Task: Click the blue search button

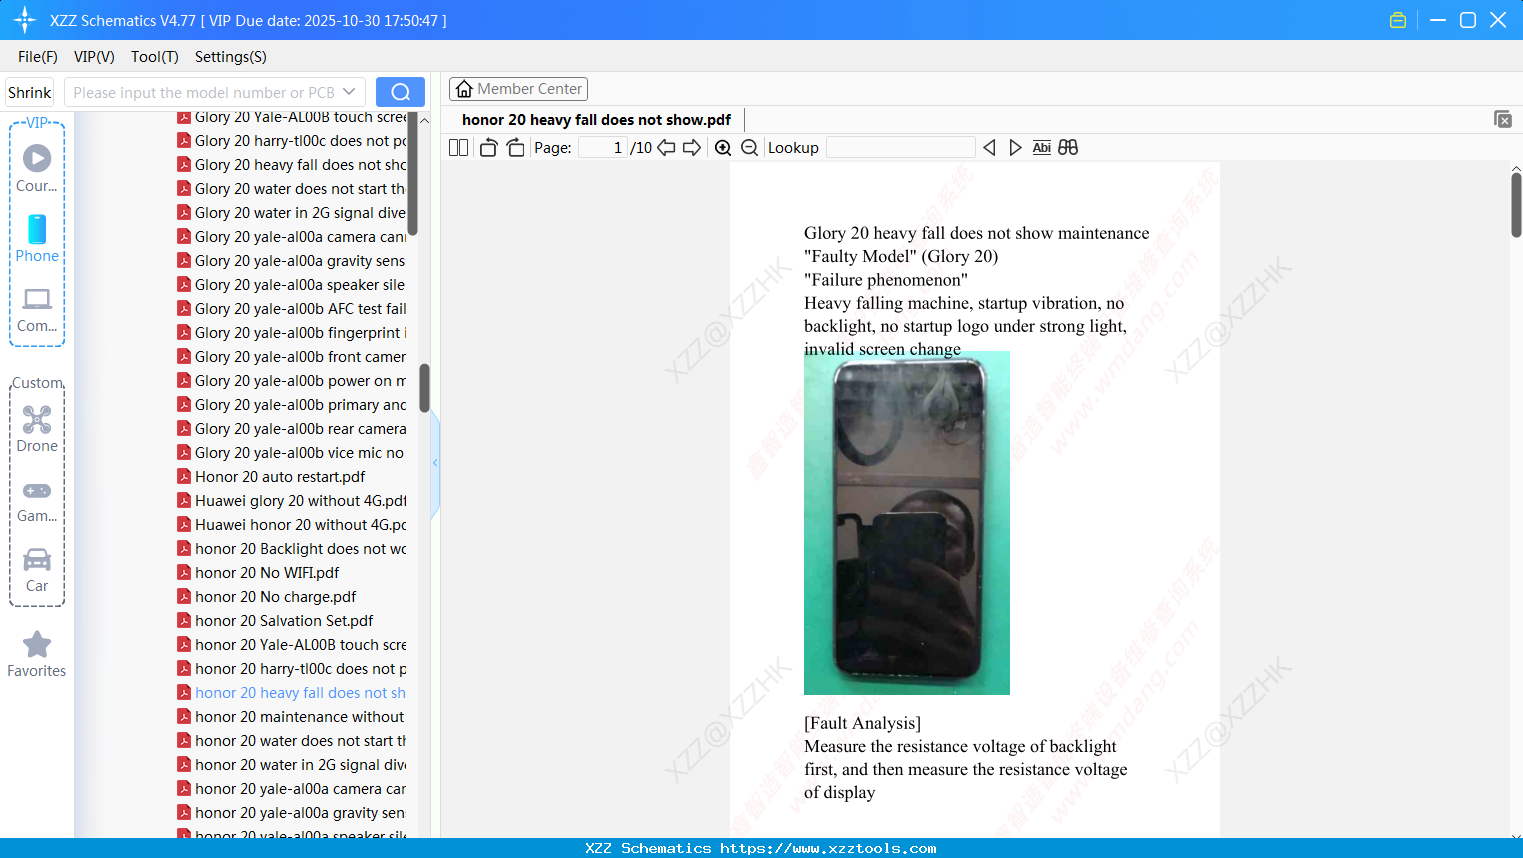Action: point(400,92)
